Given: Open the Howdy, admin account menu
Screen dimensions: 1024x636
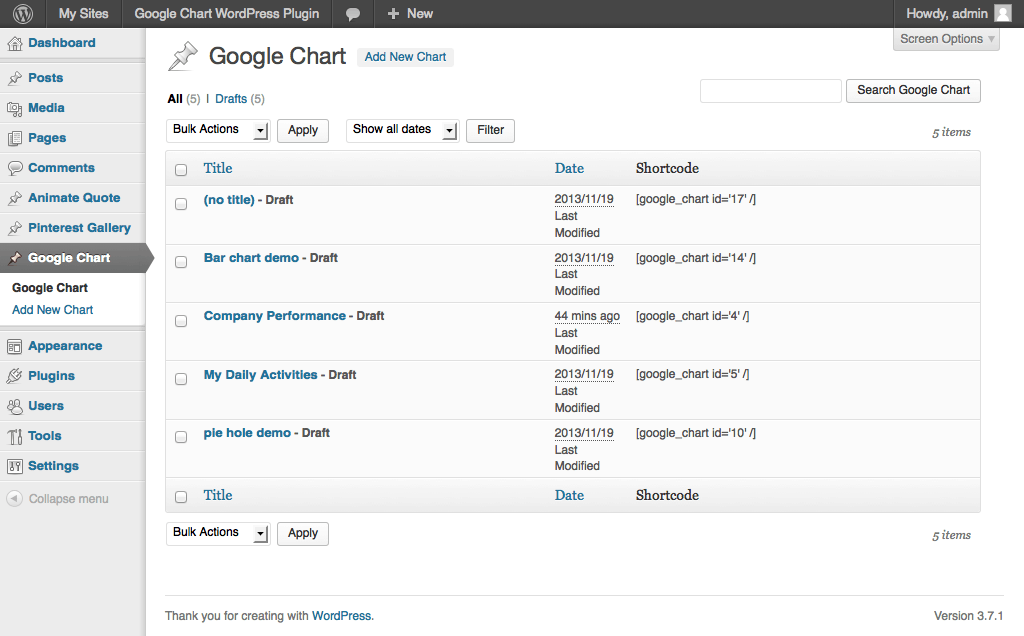Looking at the screenshot, I should tap(958, 14).
